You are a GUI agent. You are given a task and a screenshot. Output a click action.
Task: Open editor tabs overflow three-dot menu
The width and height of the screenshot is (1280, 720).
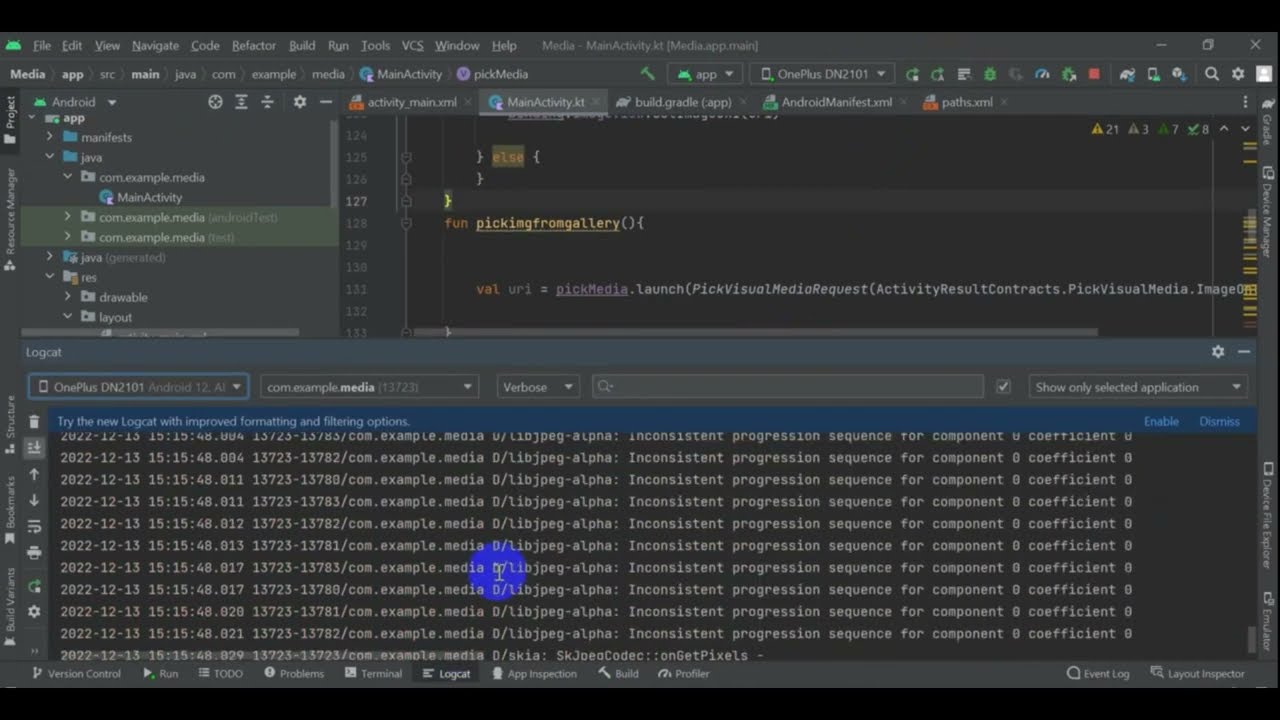[x=1245, y=102]
